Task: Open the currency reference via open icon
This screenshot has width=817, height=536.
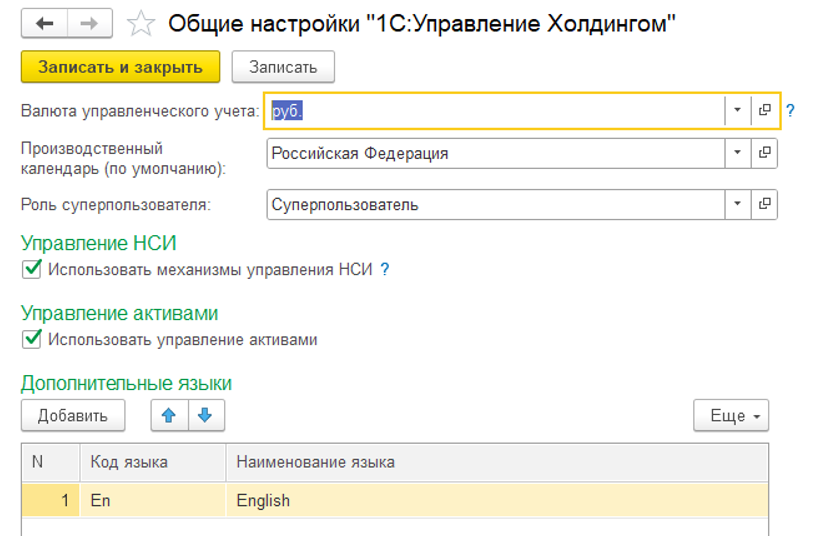Action: [765, 111]
